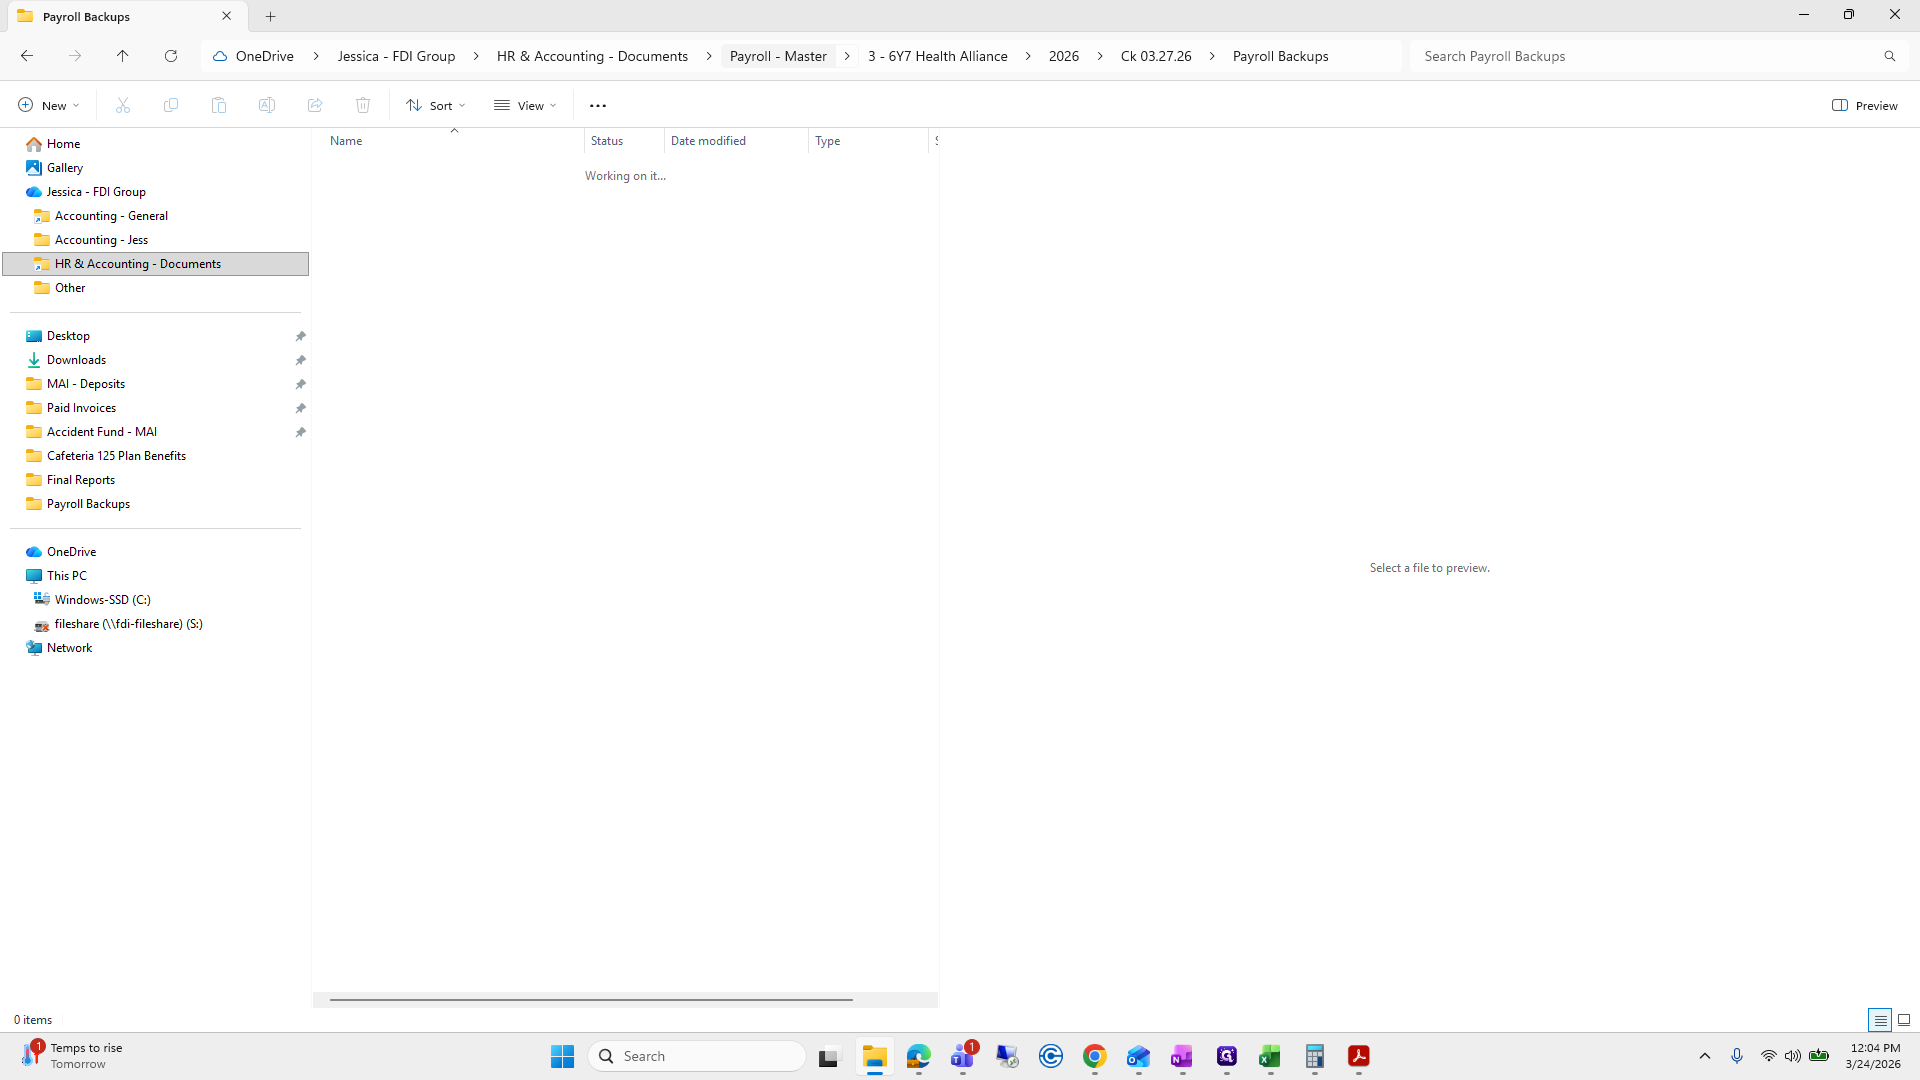
Task: Open a new tab with plus button
Action: point(270,16)
